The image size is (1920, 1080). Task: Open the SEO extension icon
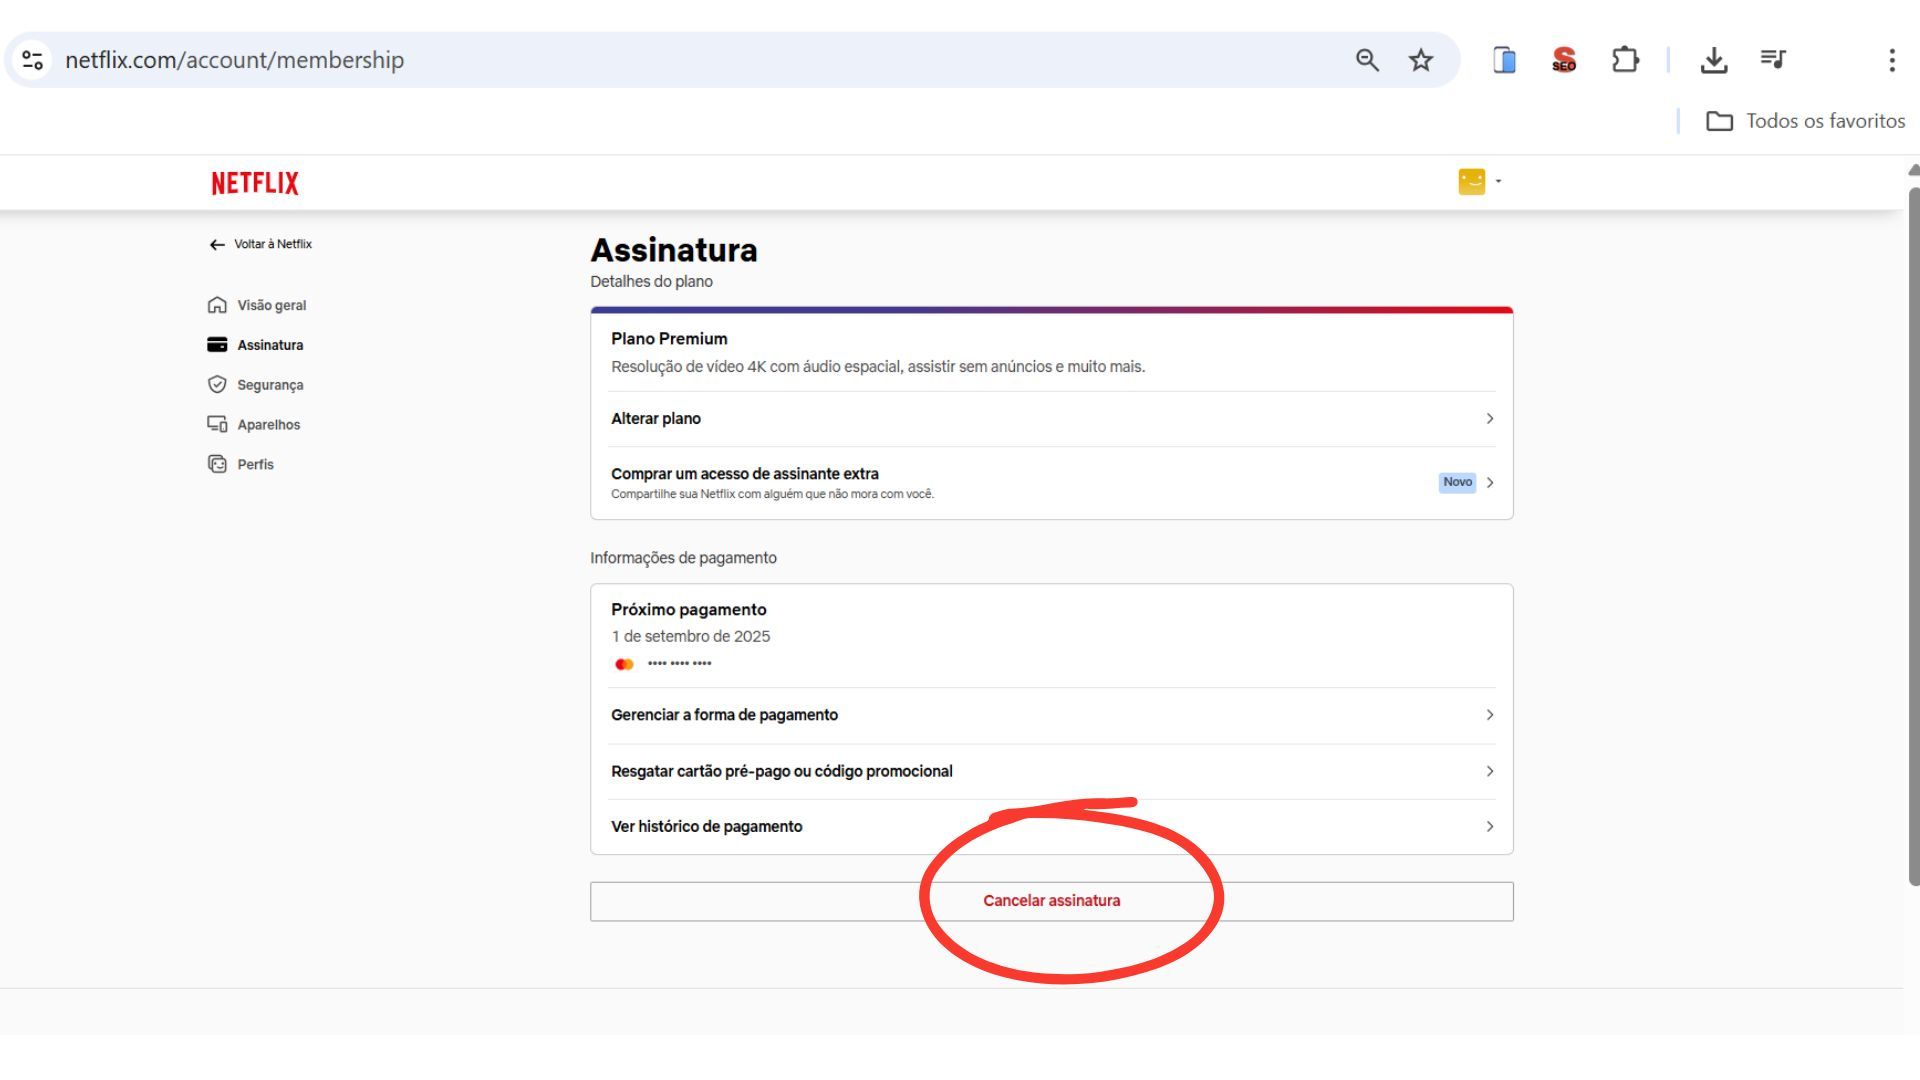click(x=1564, y=60)
